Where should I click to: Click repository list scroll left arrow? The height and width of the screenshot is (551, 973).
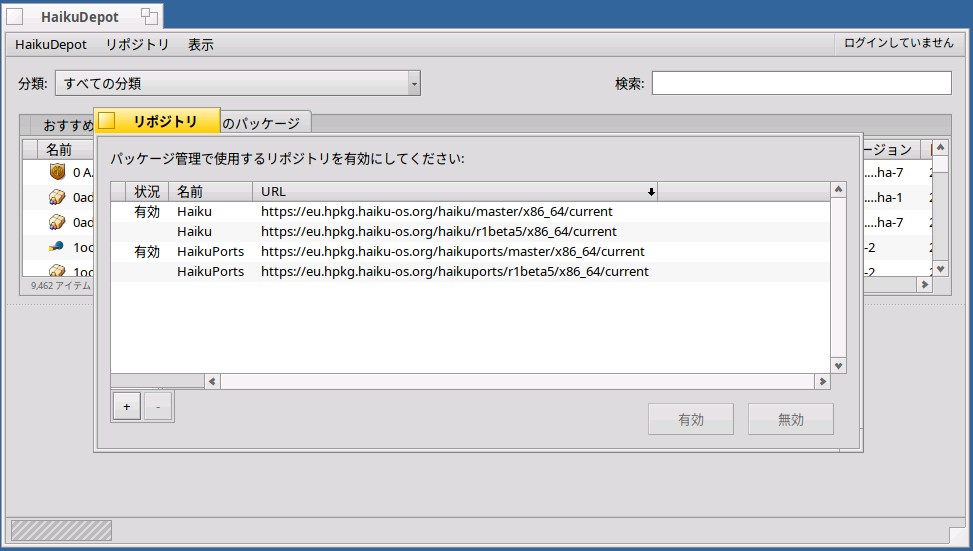click(212, 381)
